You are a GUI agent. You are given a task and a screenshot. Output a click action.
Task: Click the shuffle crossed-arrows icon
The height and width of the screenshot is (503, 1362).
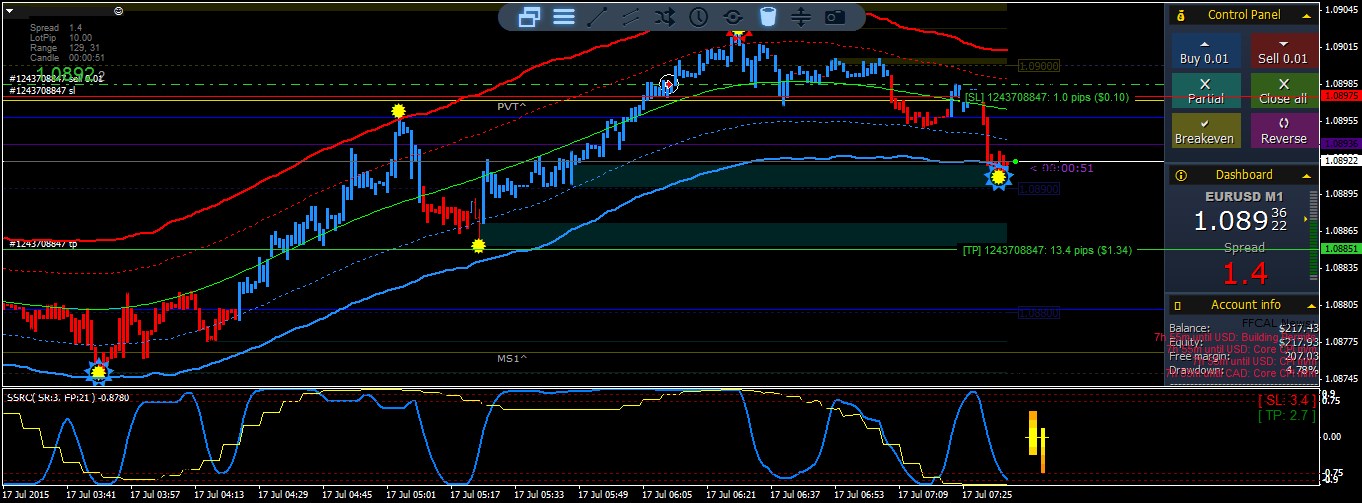664,16
